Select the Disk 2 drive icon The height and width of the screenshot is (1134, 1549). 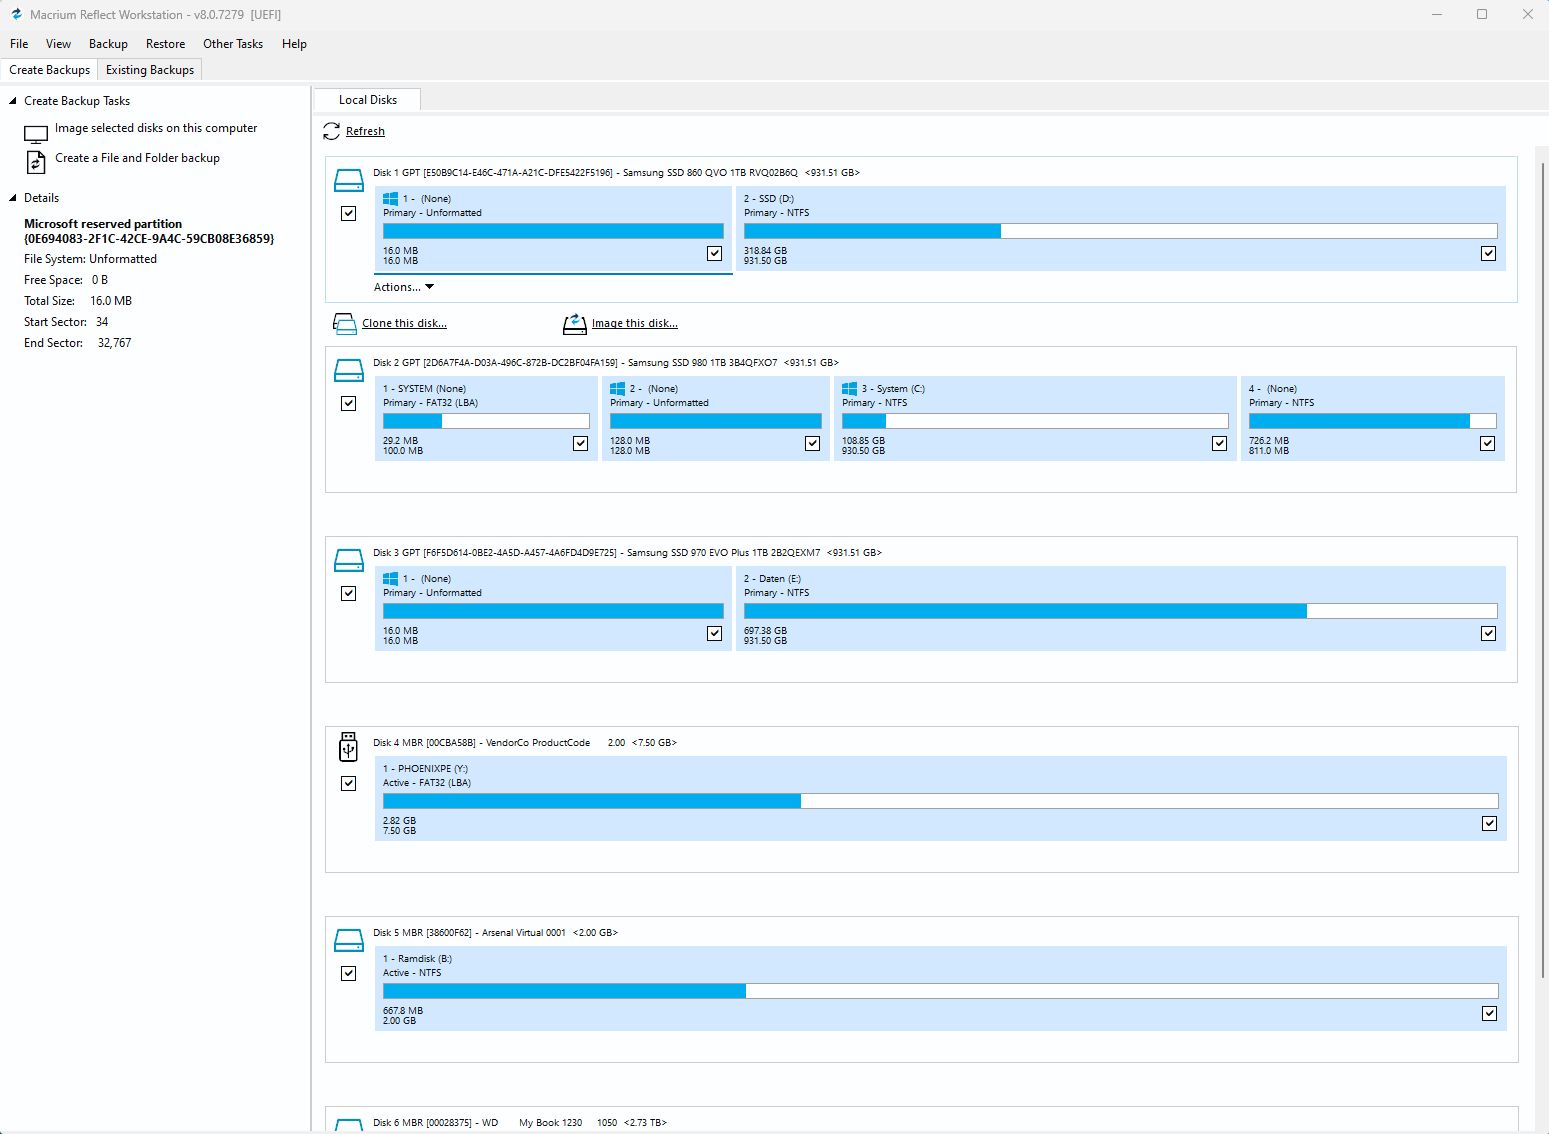348,370
